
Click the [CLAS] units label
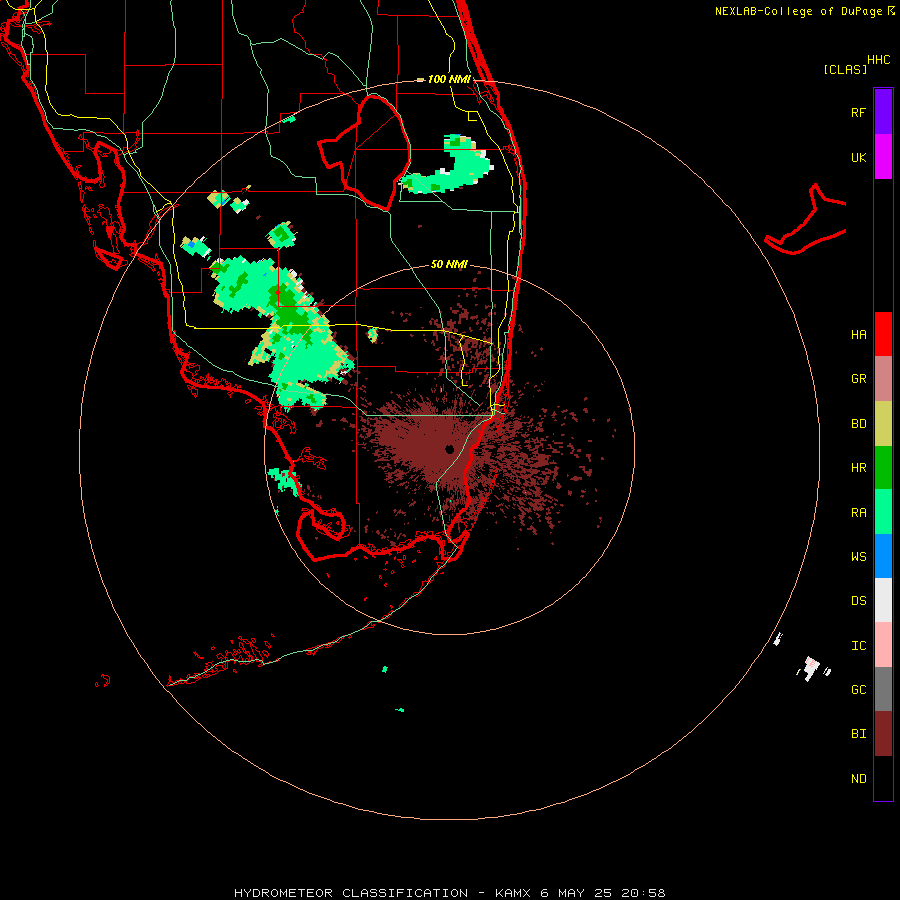coord(845,69)
